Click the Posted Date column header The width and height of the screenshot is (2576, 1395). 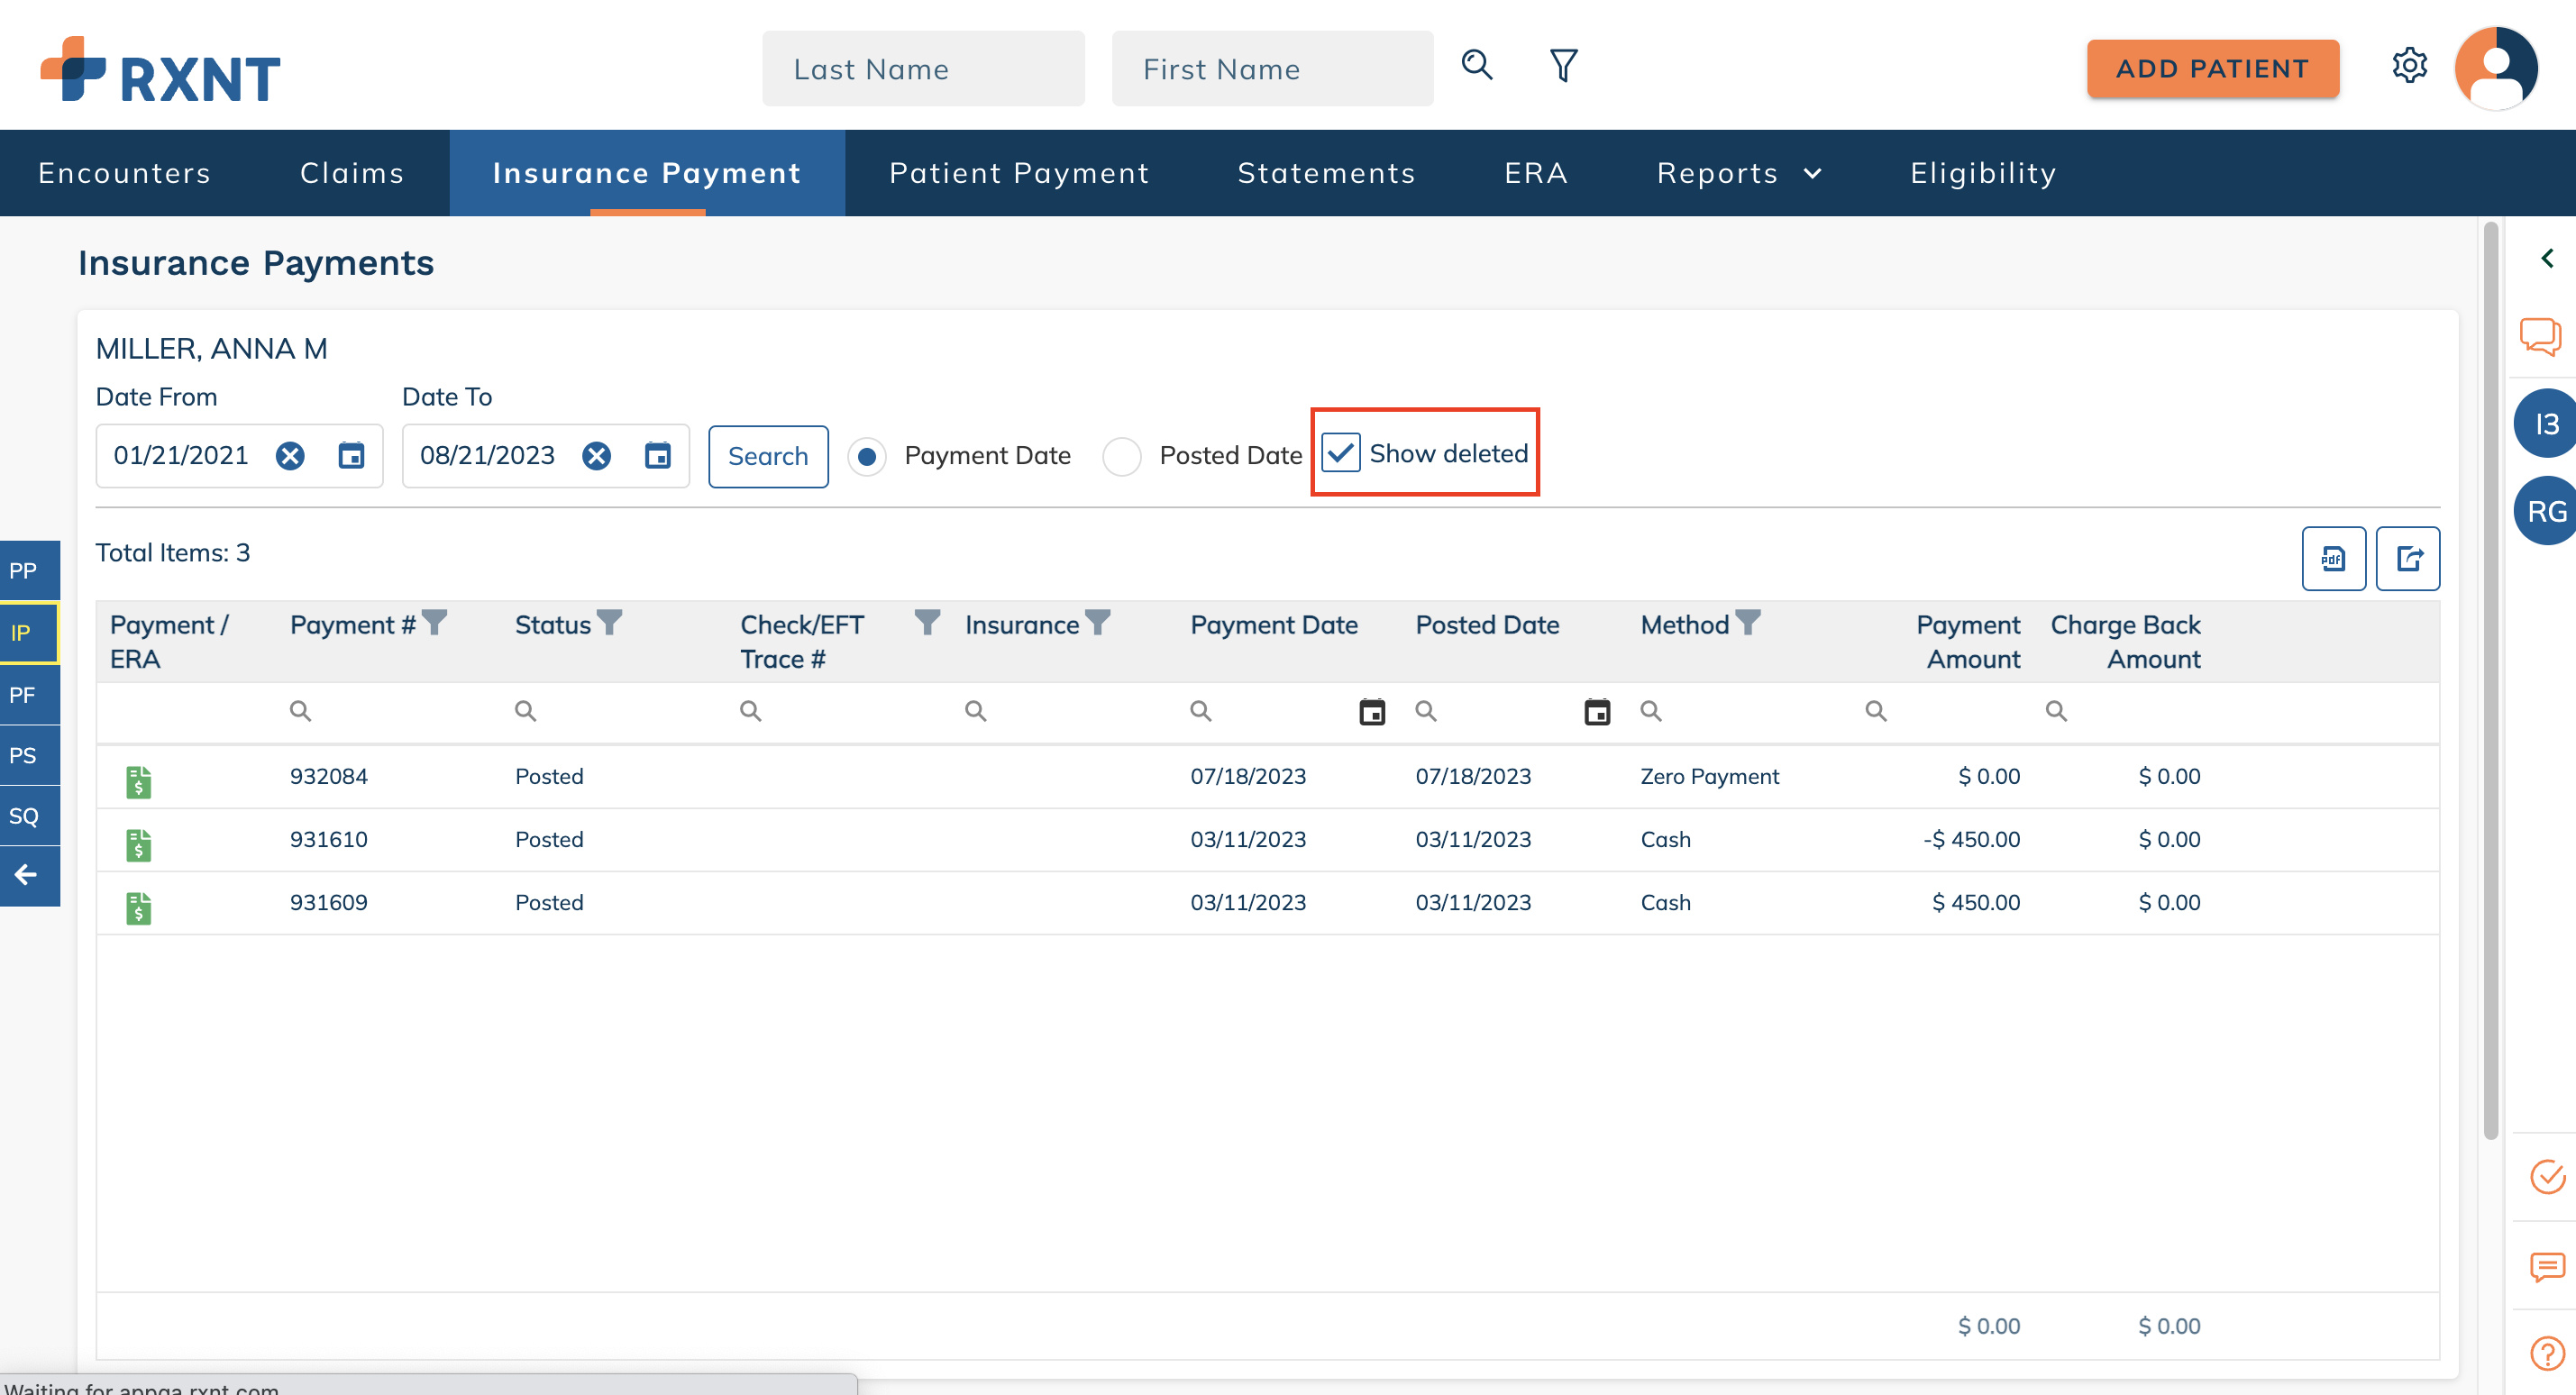1487,625
